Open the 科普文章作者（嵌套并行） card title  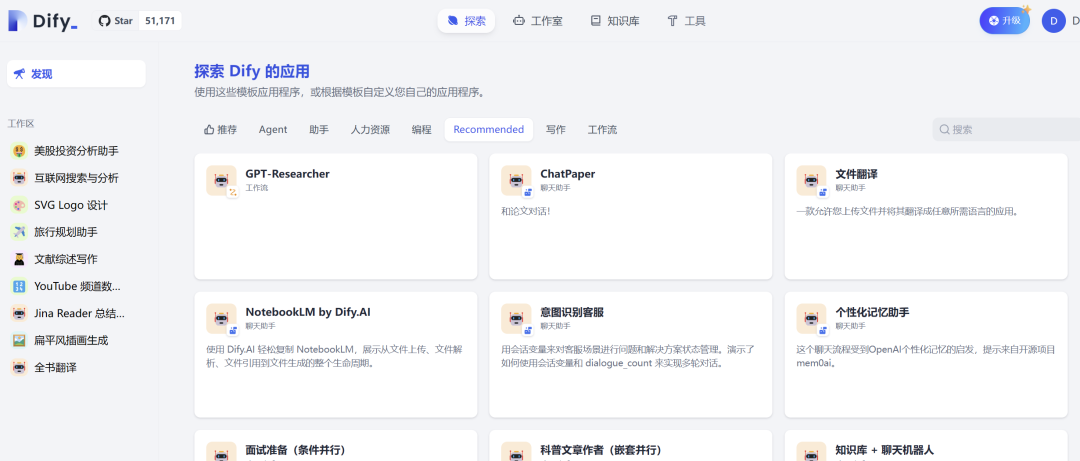click(601, 450)
